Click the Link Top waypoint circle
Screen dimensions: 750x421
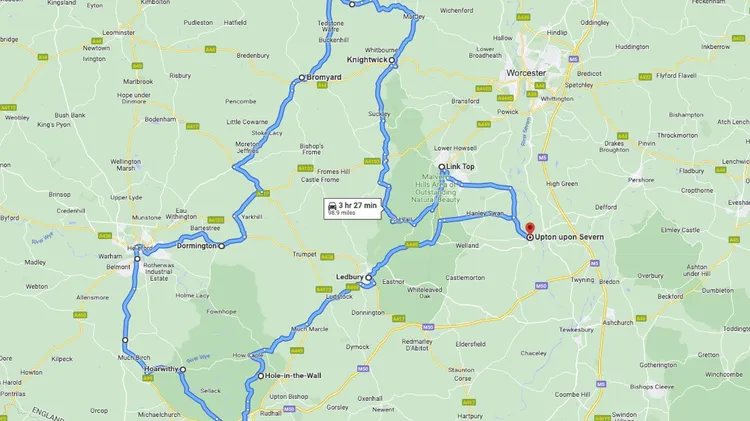click(x=442, y=167)
